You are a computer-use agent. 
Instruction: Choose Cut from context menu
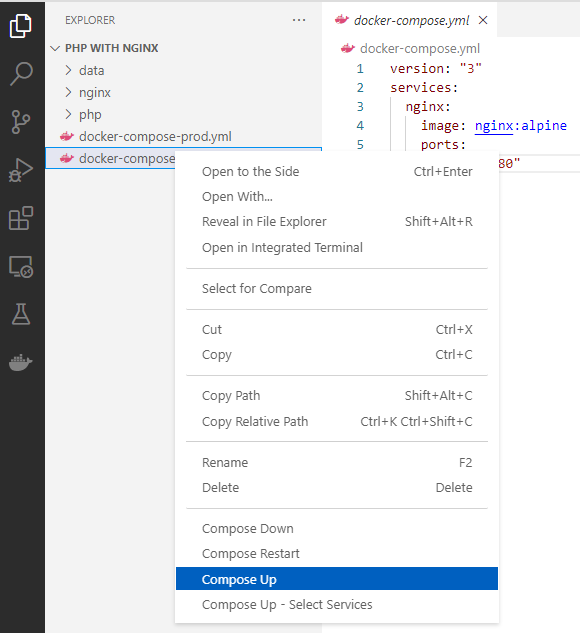tap(337, 330)
